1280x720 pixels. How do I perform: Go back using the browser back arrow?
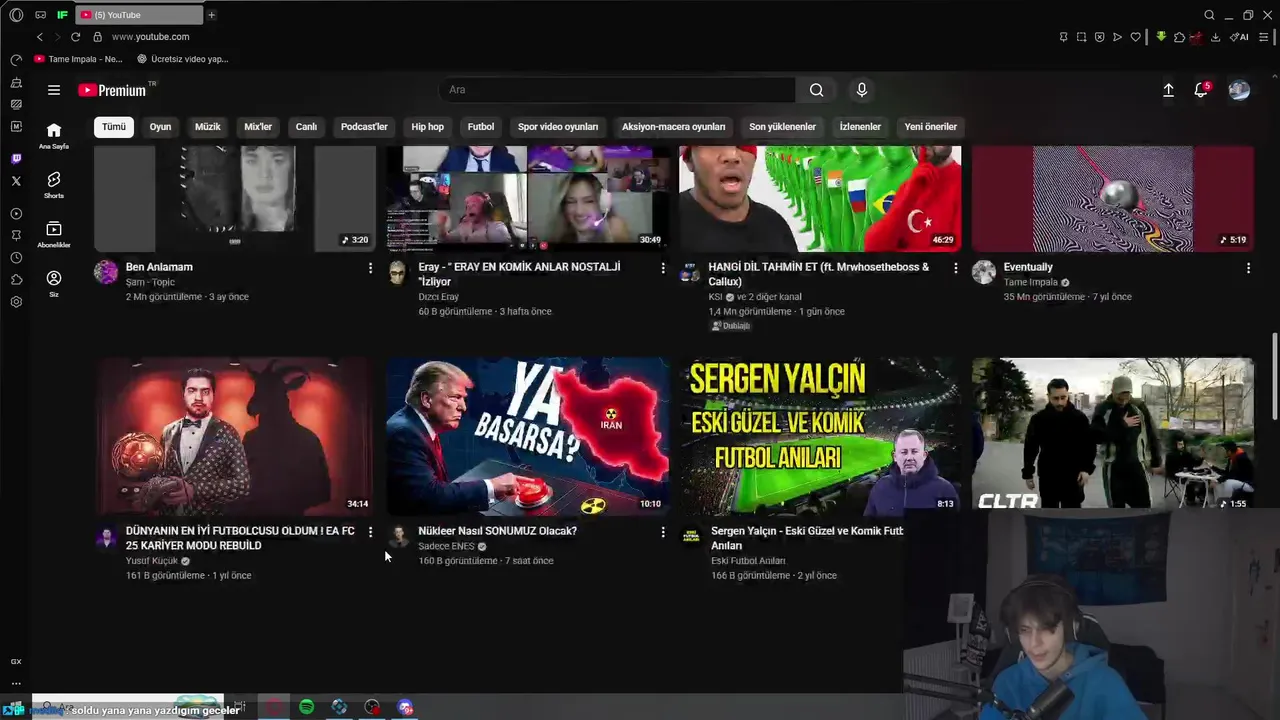click(x=40, y=37)
